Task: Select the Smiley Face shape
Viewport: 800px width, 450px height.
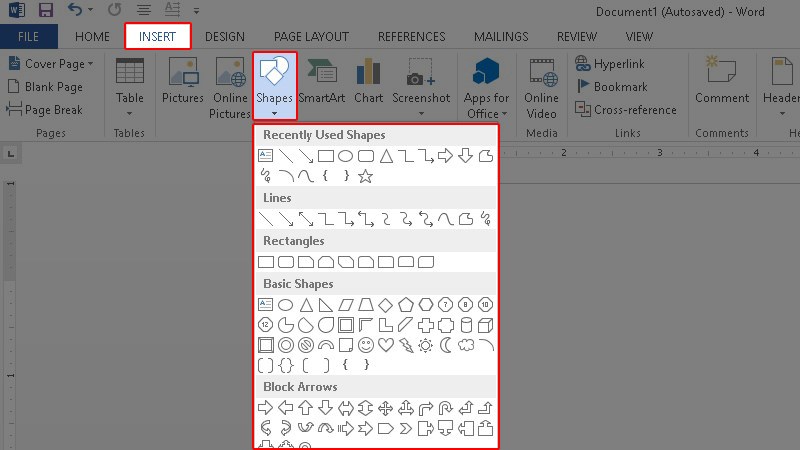Action: click(x=366, y=345)
